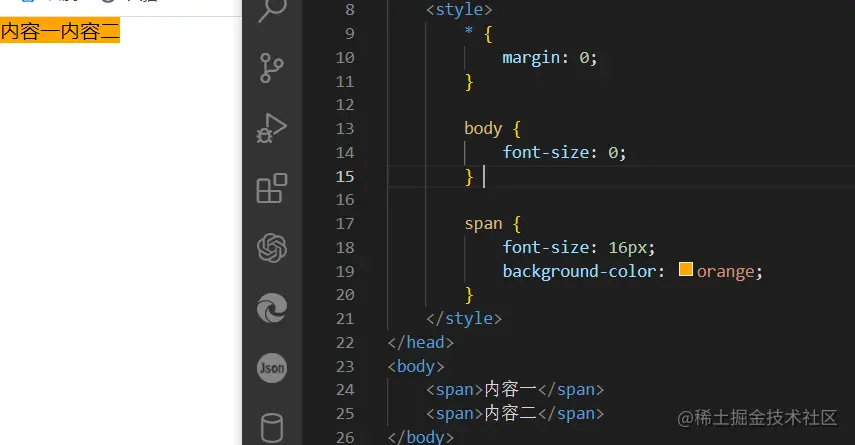Click line number 10 in the gutter
855x445 pixels.
[345, 57]
